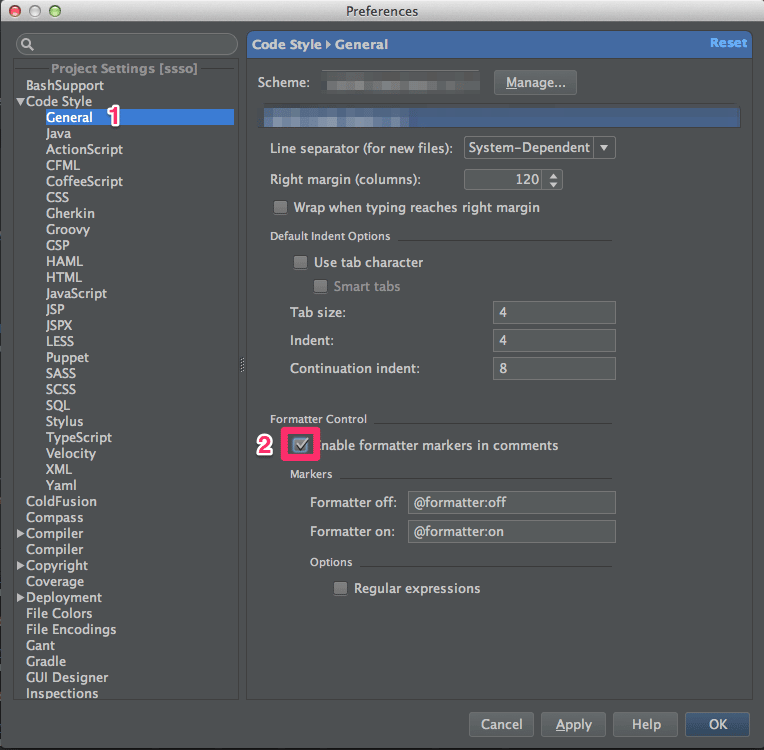
Task: Click the Apply button
Action: point(573,724)
